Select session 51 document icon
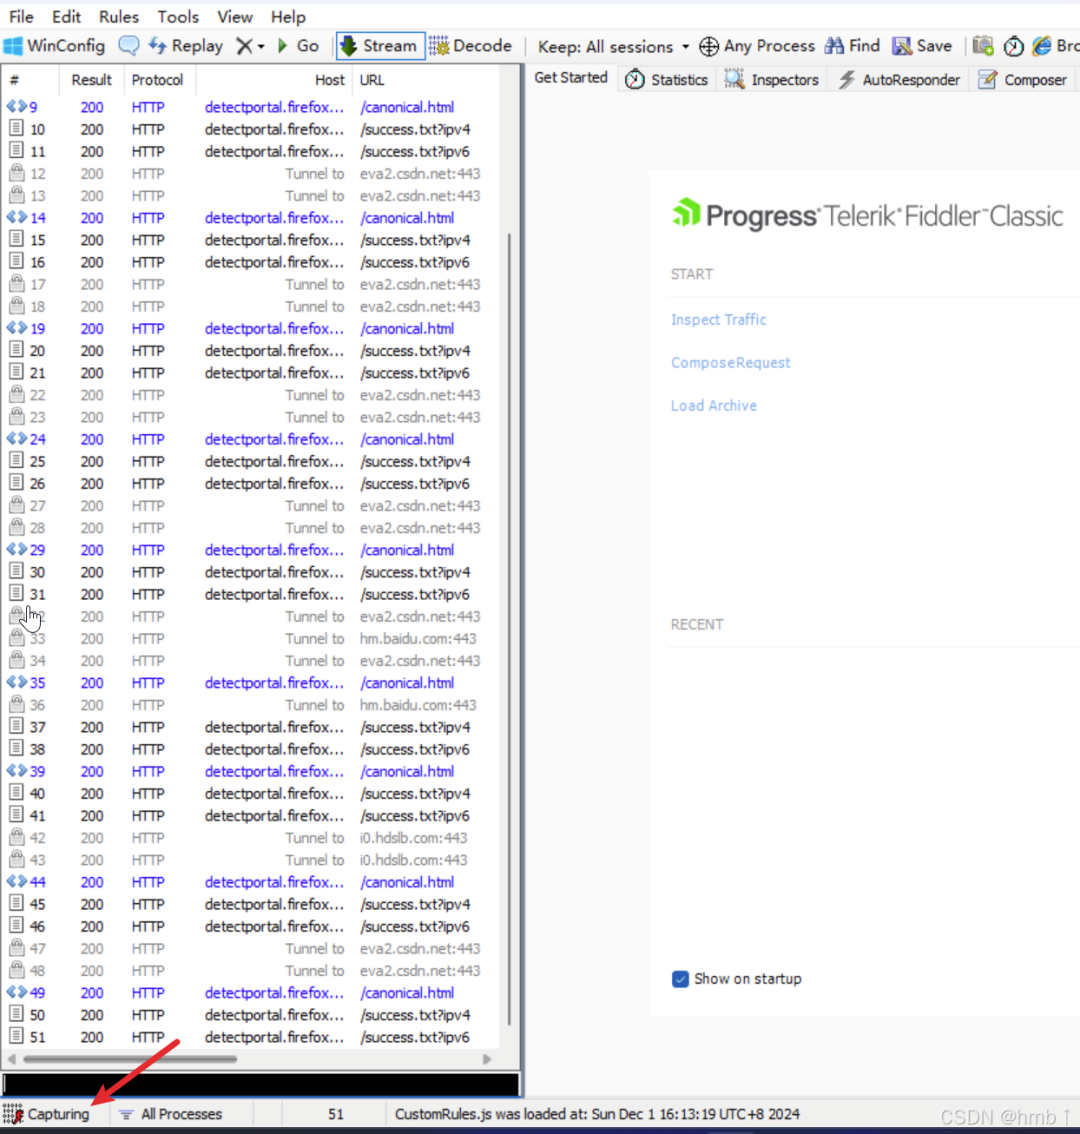This screenshot has width=1080, height=1134. (16, 1036)
